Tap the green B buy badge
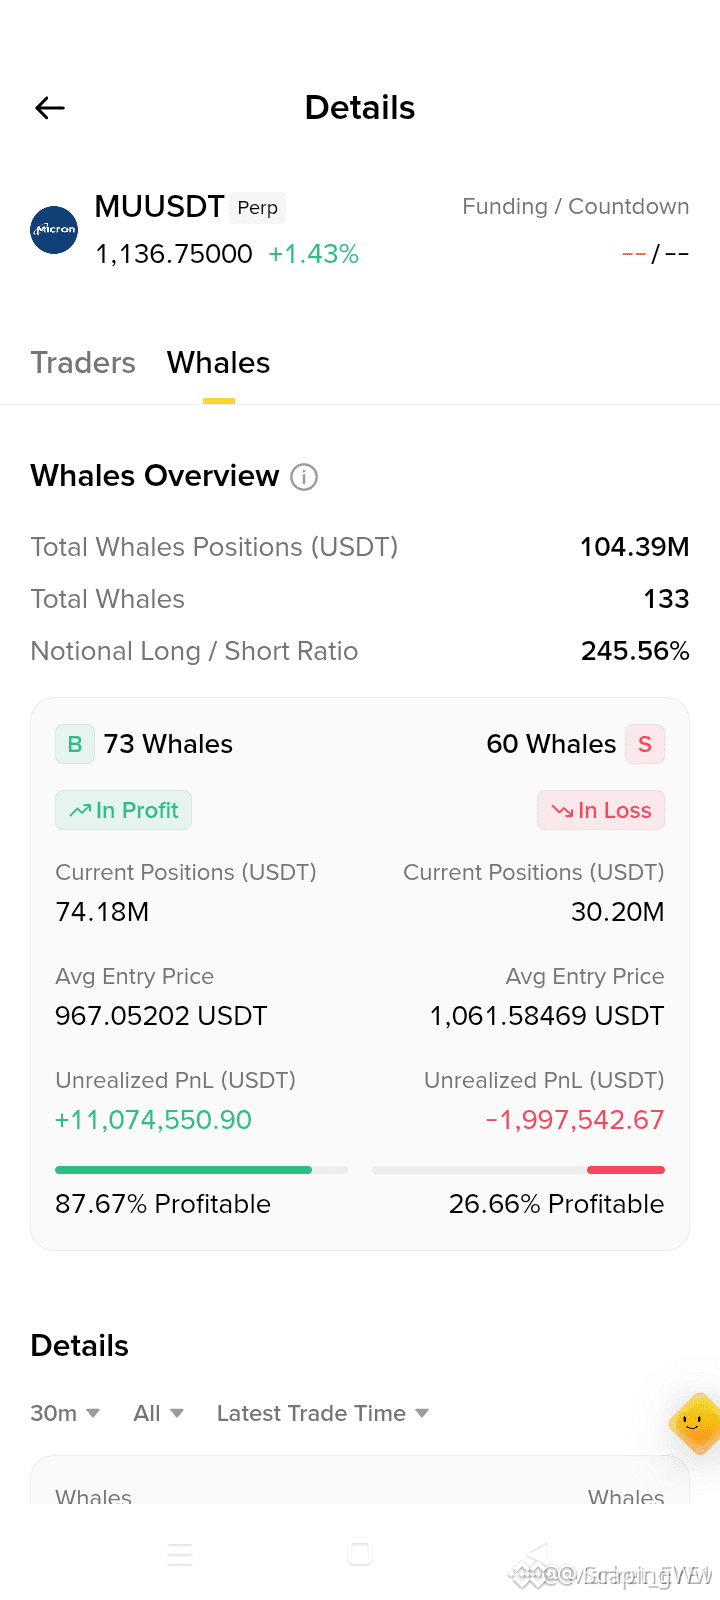Viewport: 720px width, 1600px height. [x=75, y=744]
